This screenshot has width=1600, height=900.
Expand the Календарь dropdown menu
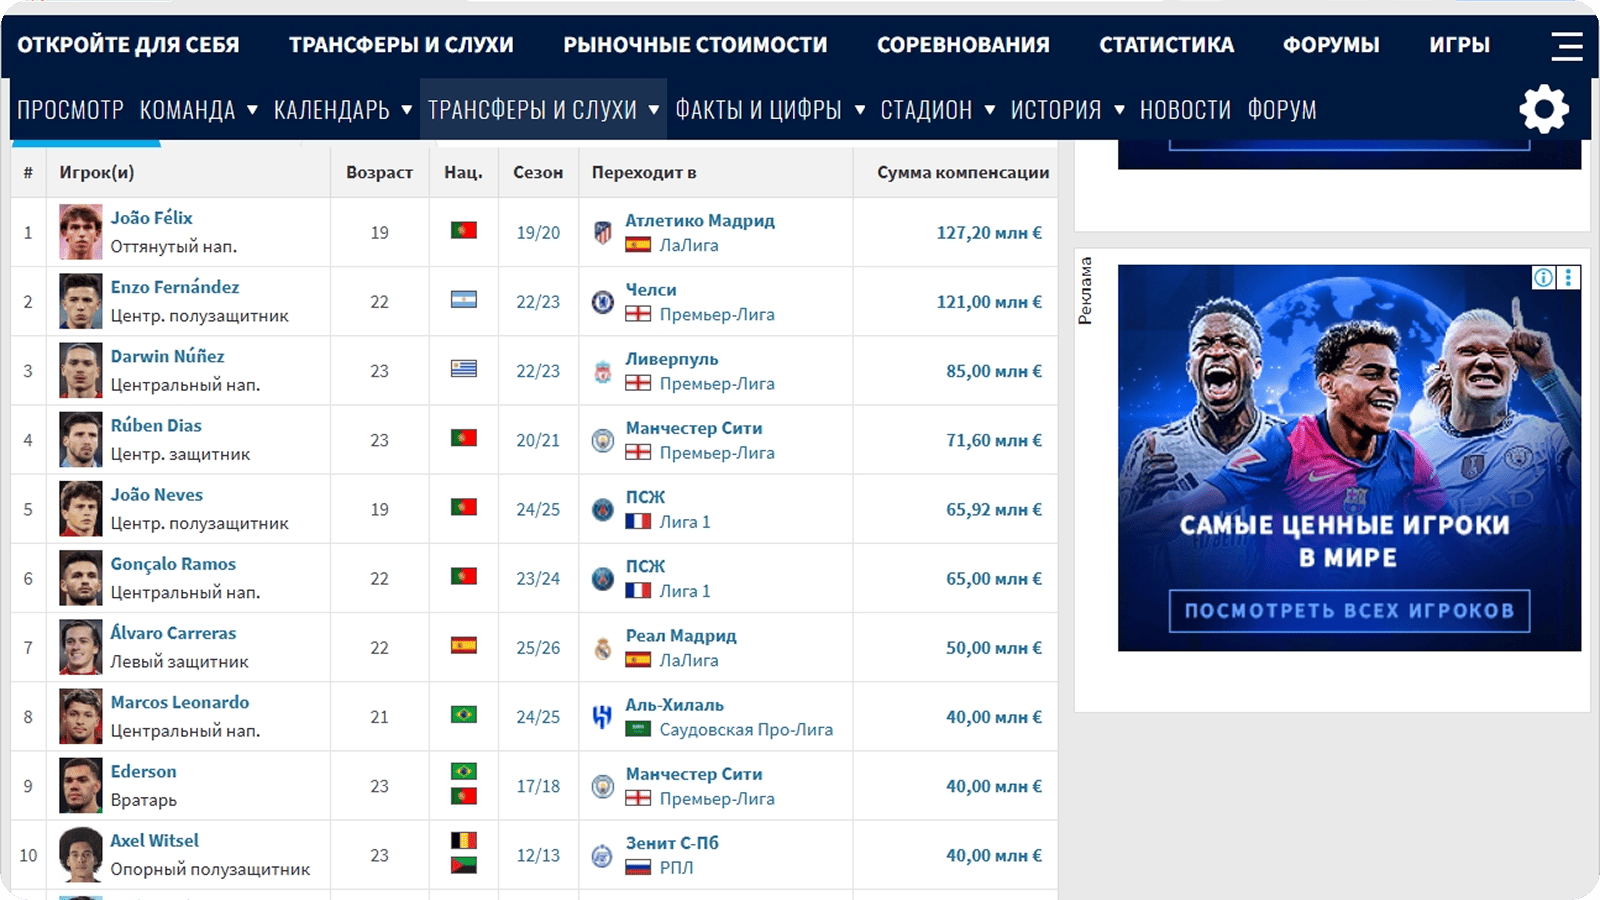click(x=407, y=110)
